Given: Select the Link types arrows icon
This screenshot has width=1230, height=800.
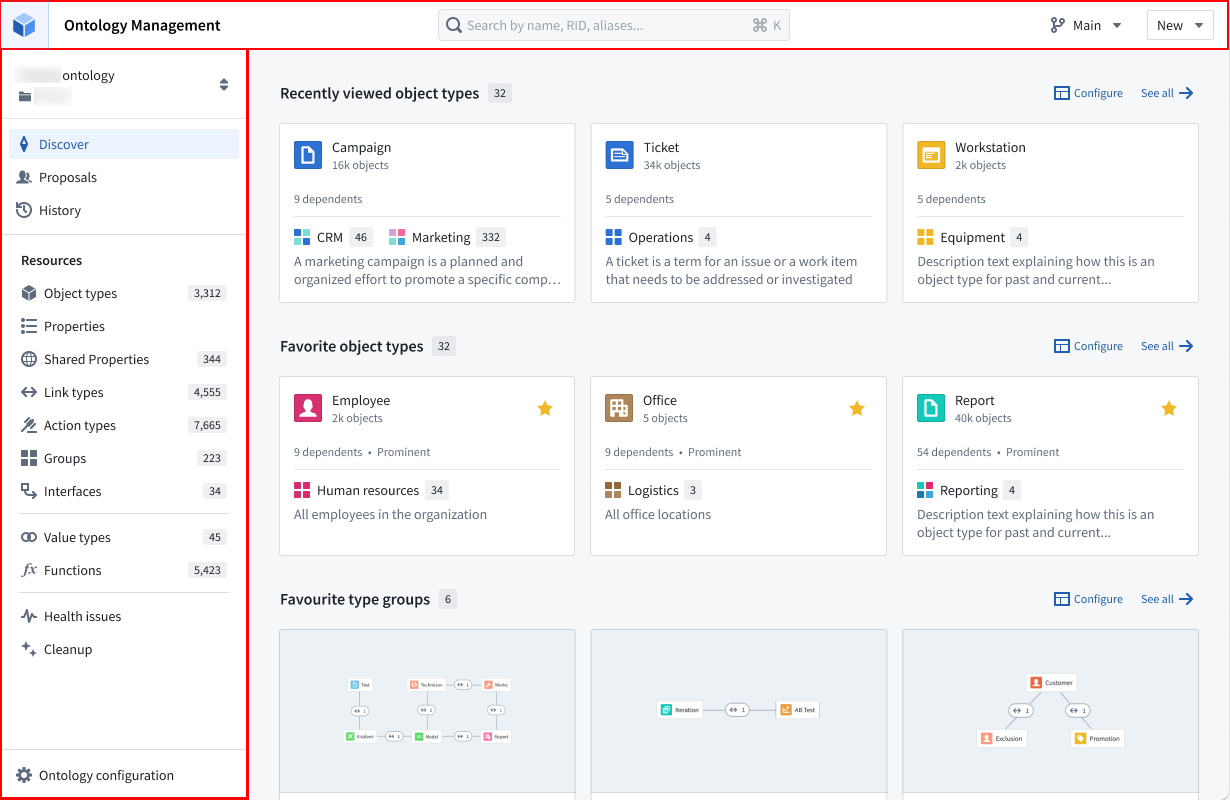Looking at the screenshot, I should pos(29,392).
